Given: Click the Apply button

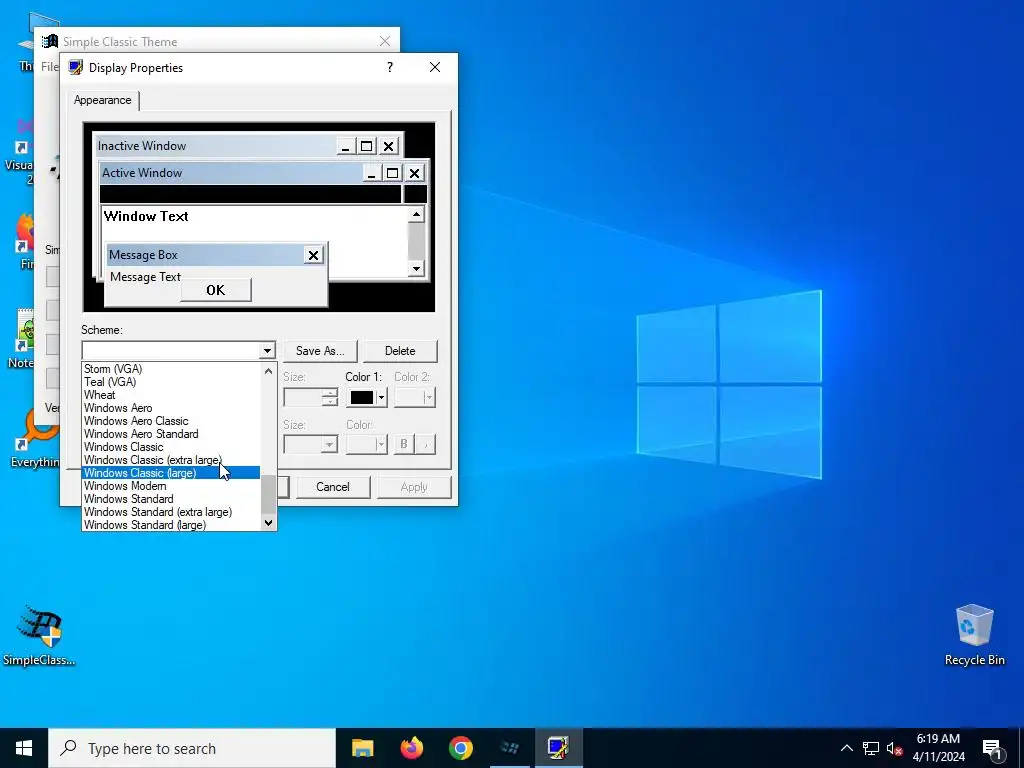Looking at the screenshot, I should pos(413,487).
